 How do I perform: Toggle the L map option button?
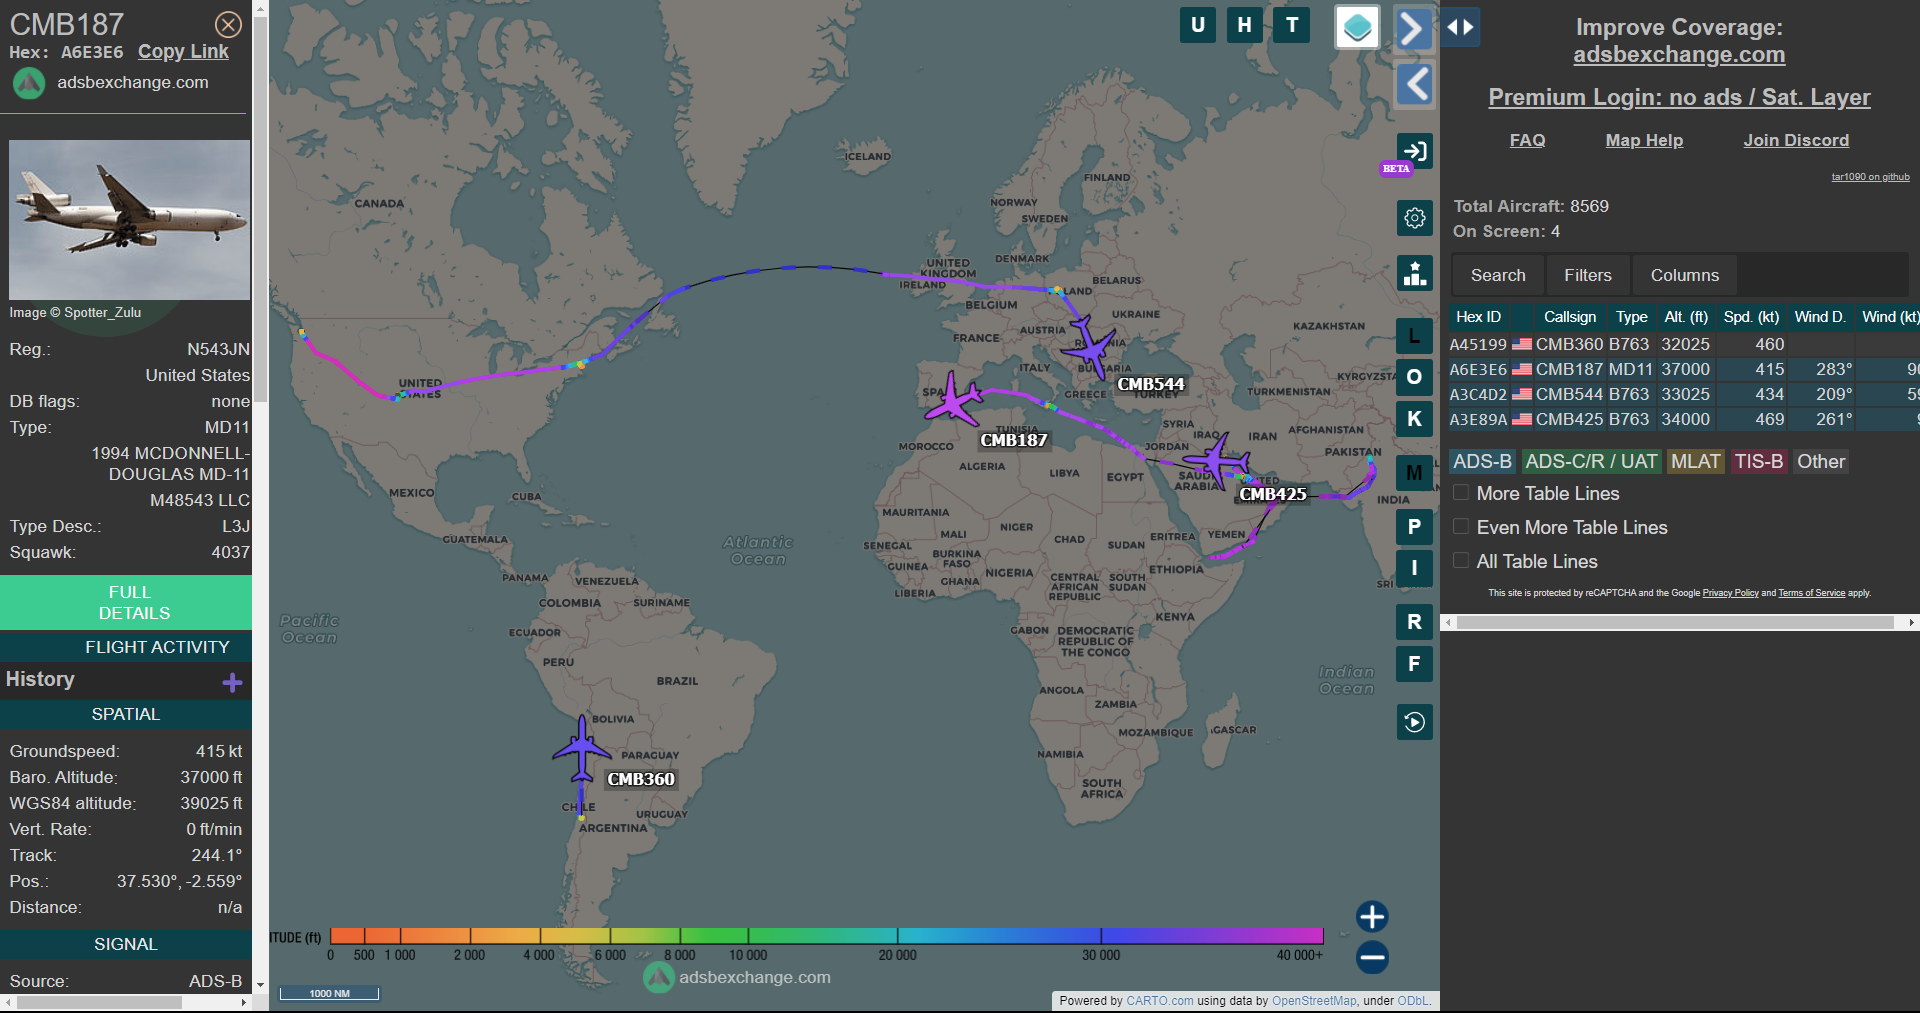coord(1414,336)
